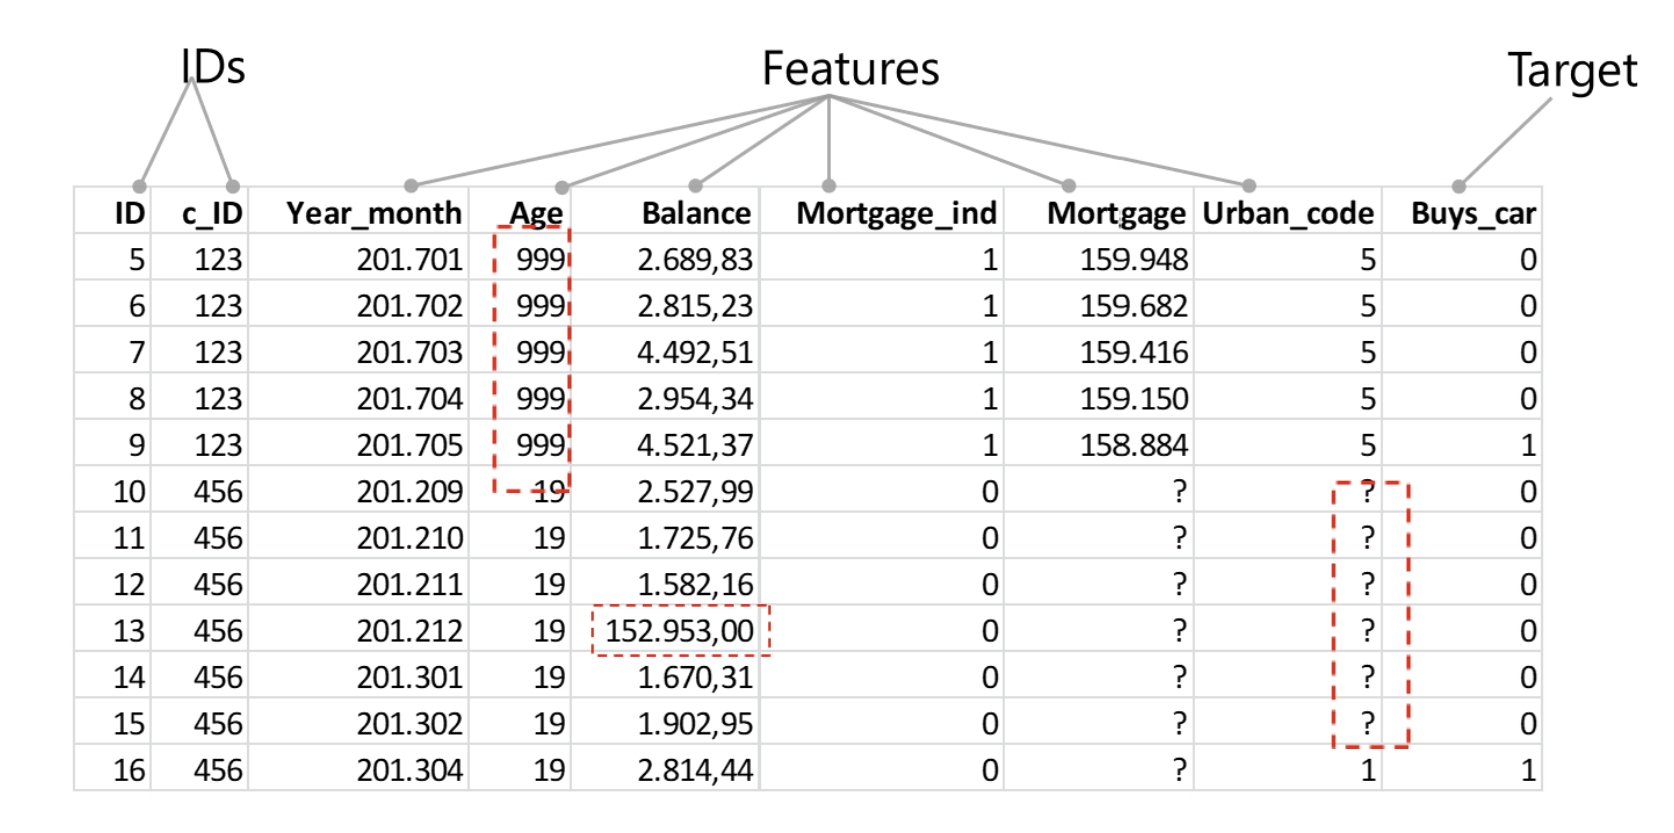Screen dimensions: 1674x833
Task: Select Year_month cell 201.702
Action: [x=410, y=306]
